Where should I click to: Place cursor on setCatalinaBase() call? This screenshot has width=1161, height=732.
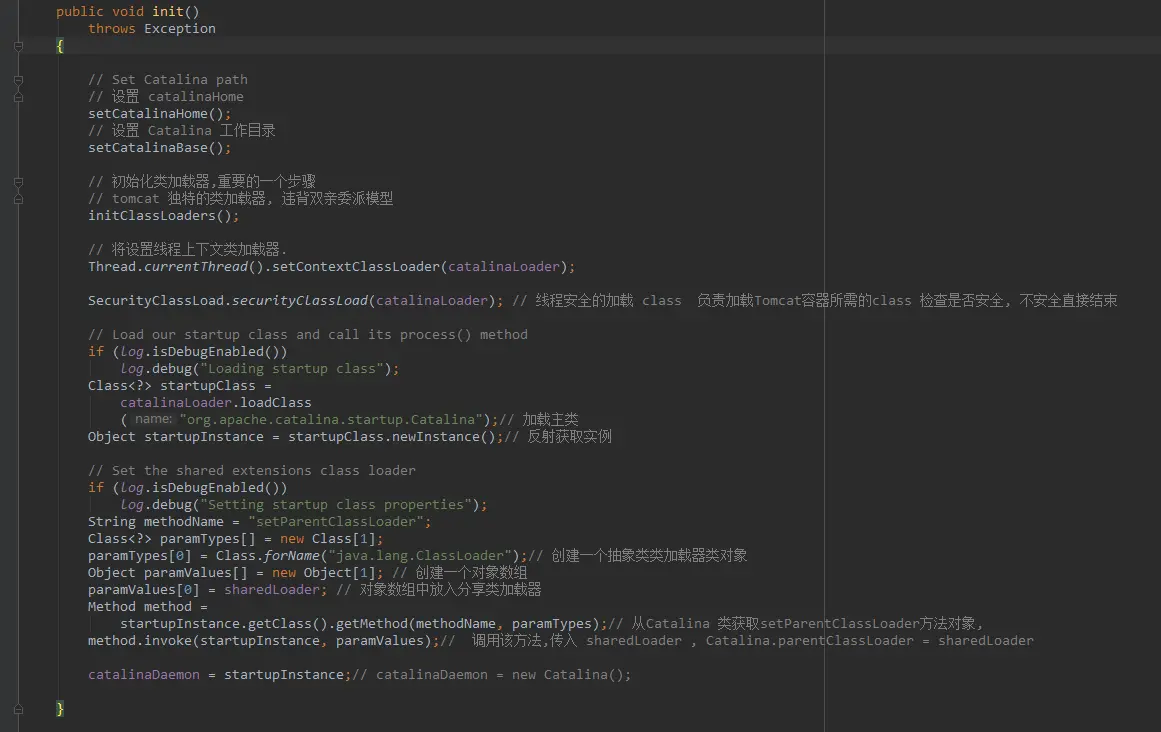(159, 148)
